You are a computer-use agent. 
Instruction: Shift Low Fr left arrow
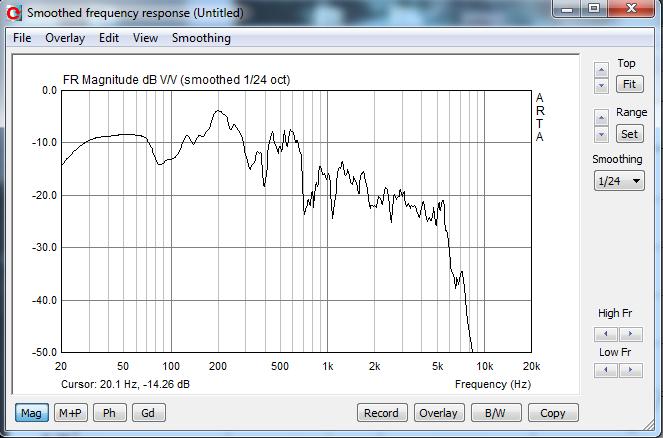606,370
